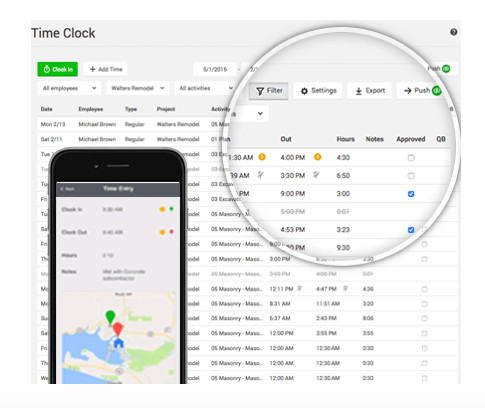Open the All employees dropdown
485x408 pixels.
(x=69, y=88)
